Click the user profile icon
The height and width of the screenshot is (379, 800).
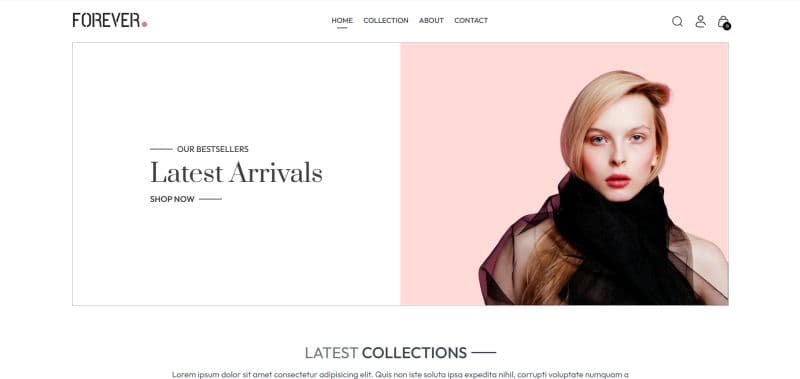701,21
